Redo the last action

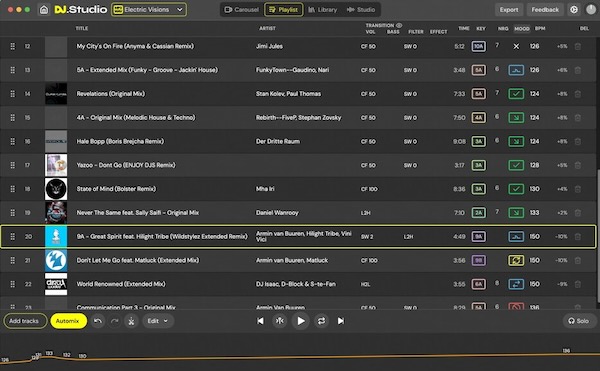tap(114, 321)
